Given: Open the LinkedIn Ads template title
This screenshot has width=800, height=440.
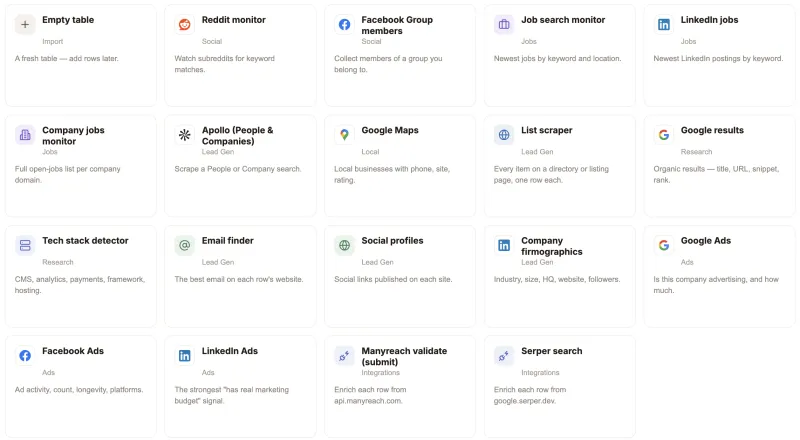Looking at the screenshot, I should pyautogui.click(x=230, y=351).
